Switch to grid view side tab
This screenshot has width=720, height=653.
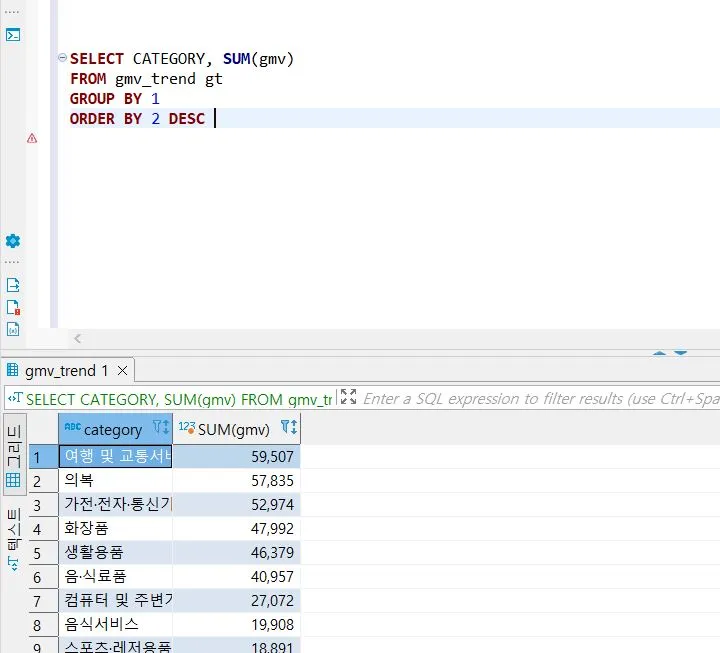click(14, 456)
